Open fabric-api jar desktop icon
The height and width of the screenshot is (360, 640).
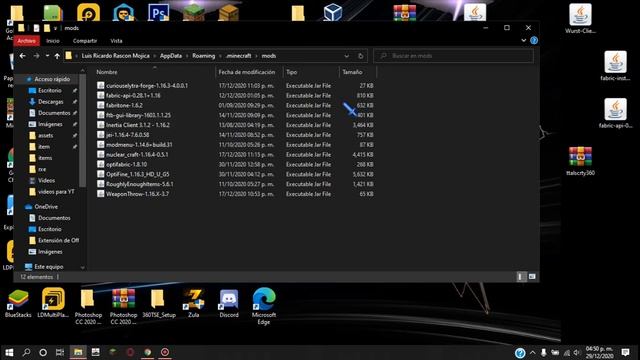pyautogui.click(x=615, y=113)
